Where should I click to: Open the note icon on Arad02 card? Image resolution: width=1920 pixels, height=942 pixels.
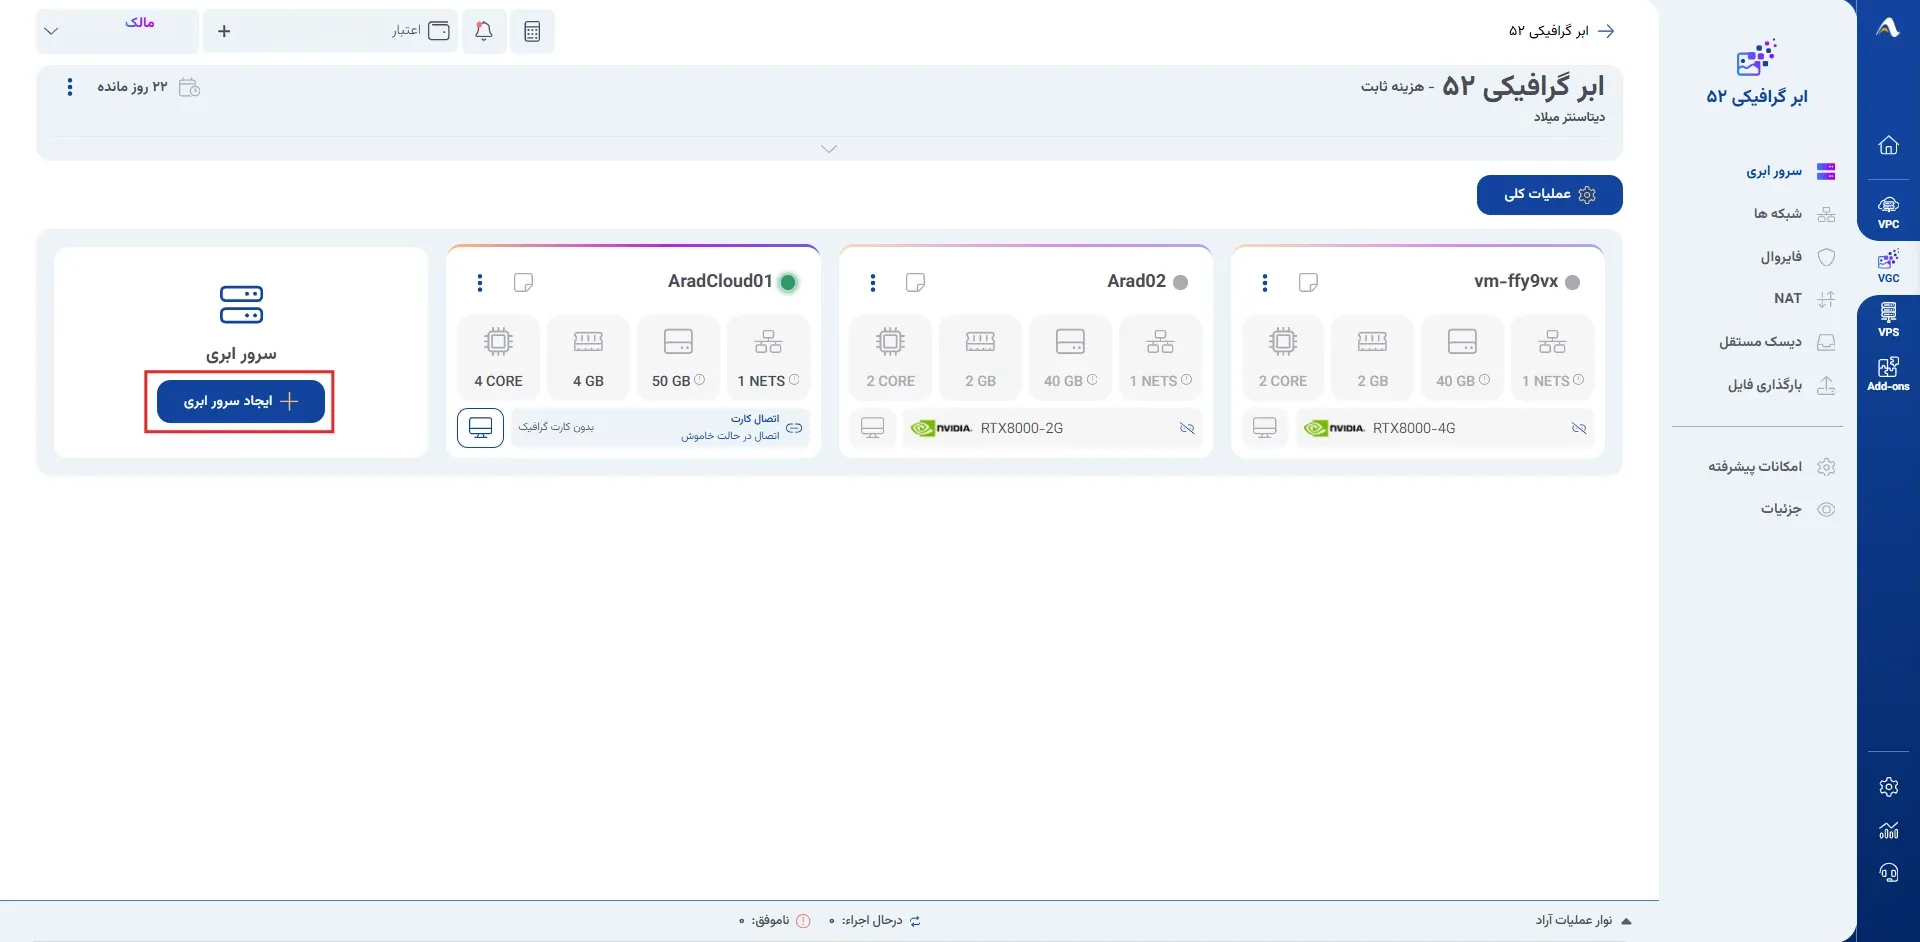point(915,283)
